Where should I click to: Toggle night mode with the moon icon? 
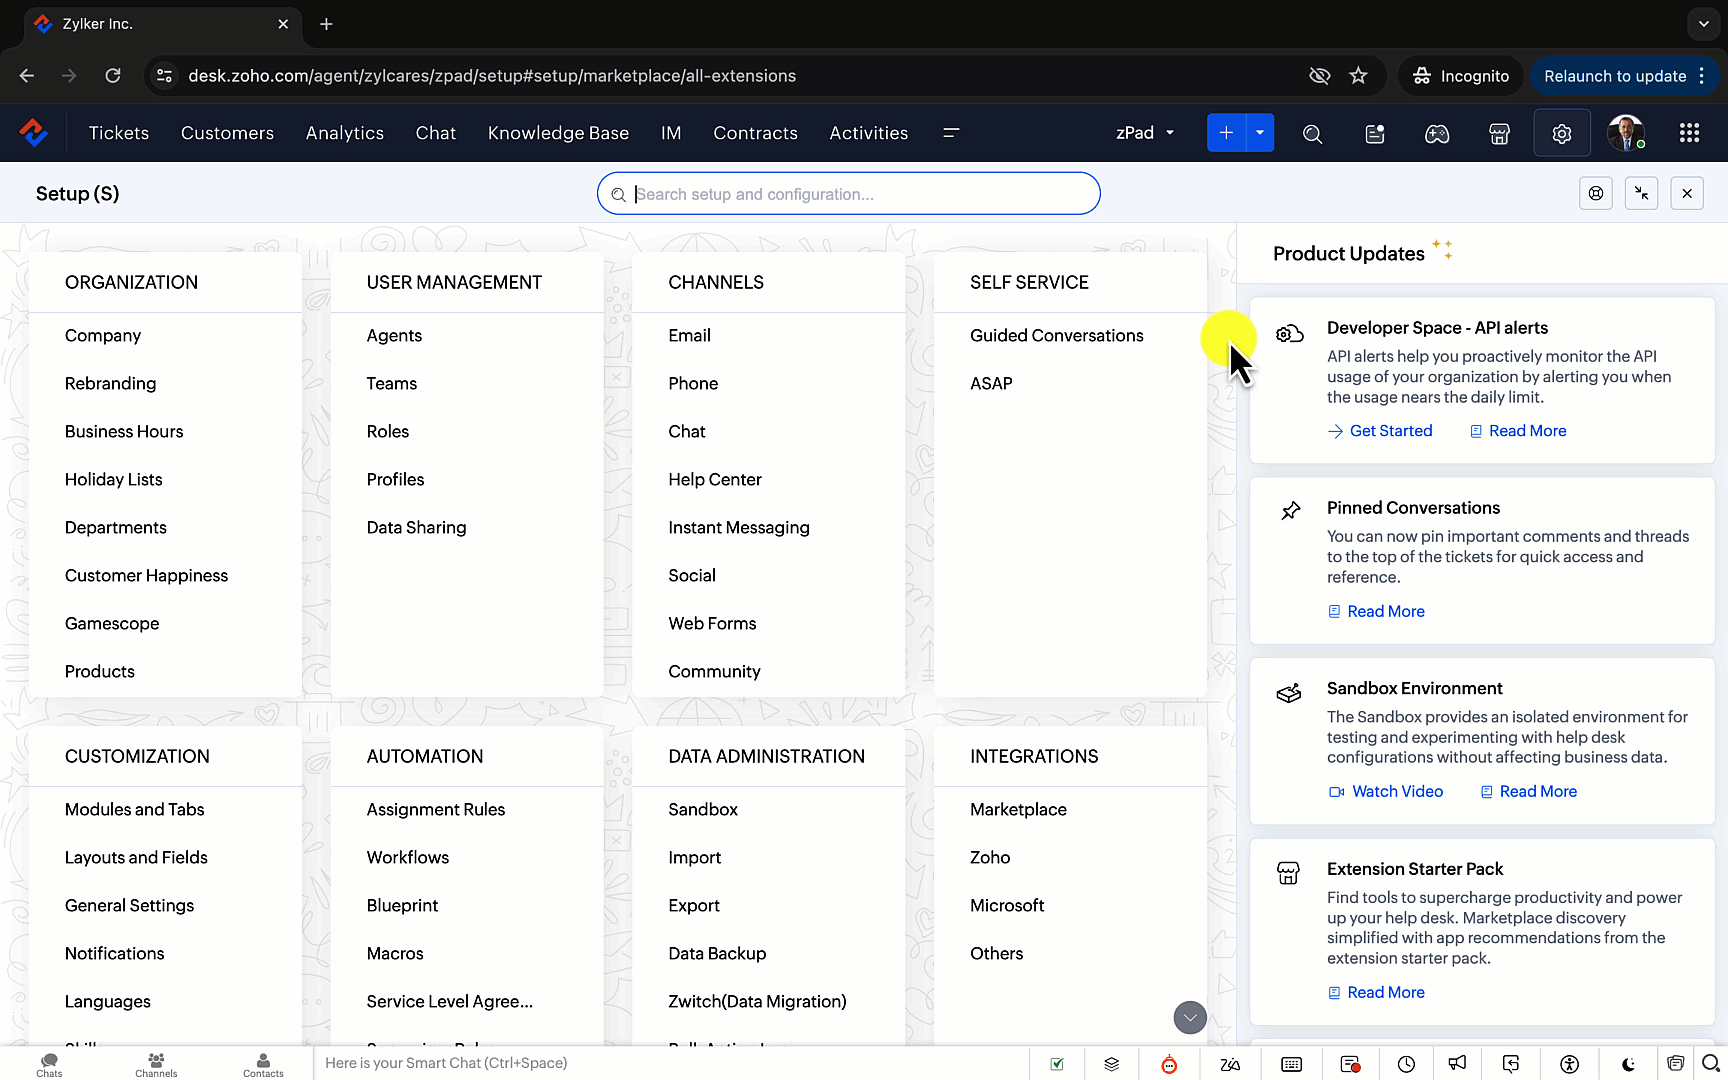point(1629,1064)
